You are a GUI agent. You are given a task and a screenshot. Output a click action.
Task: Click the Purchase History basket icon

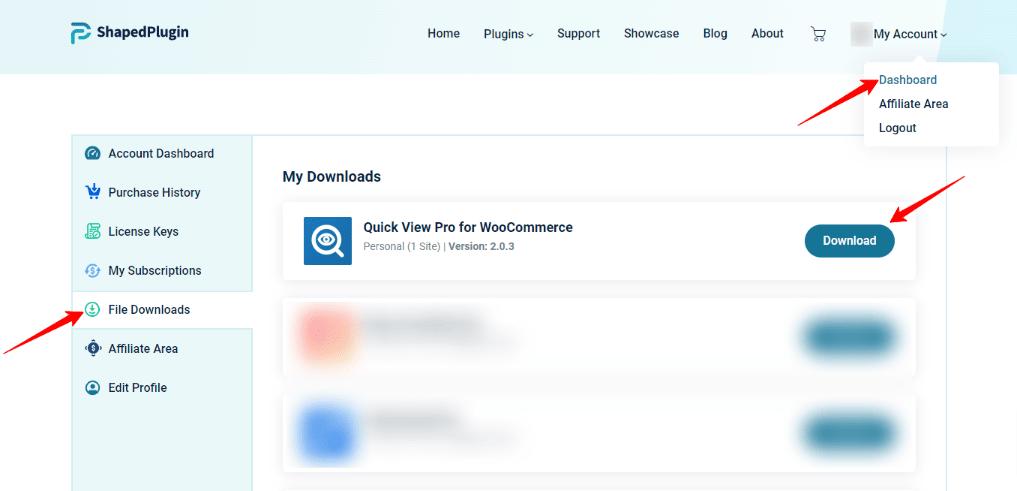pos(93,192)
